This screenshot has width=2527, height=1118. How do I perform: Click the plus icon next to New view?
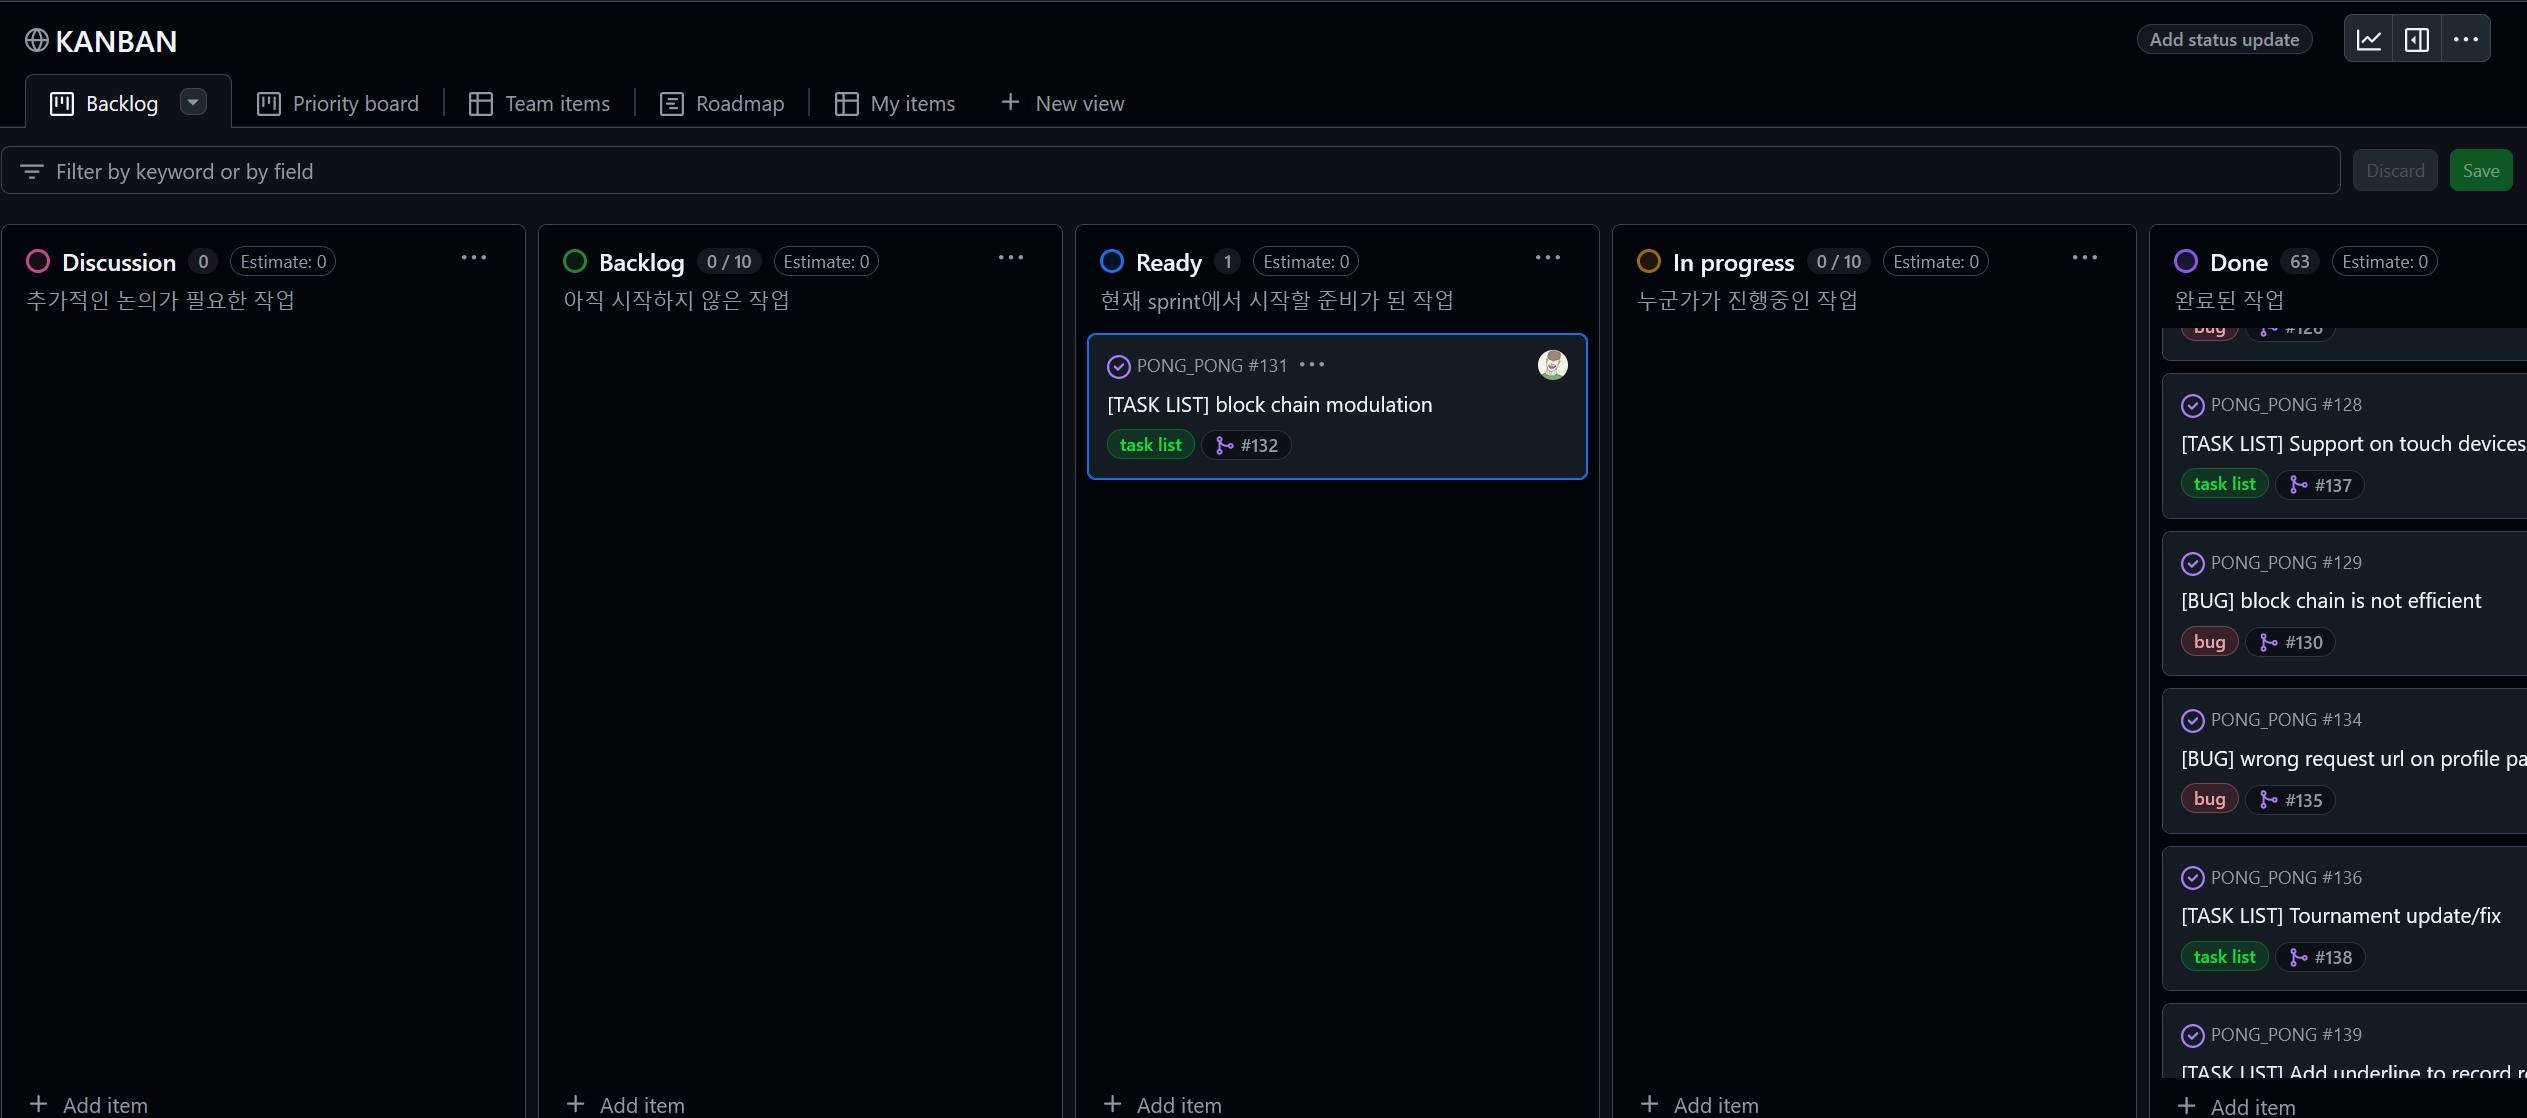tap(1010, 103)
